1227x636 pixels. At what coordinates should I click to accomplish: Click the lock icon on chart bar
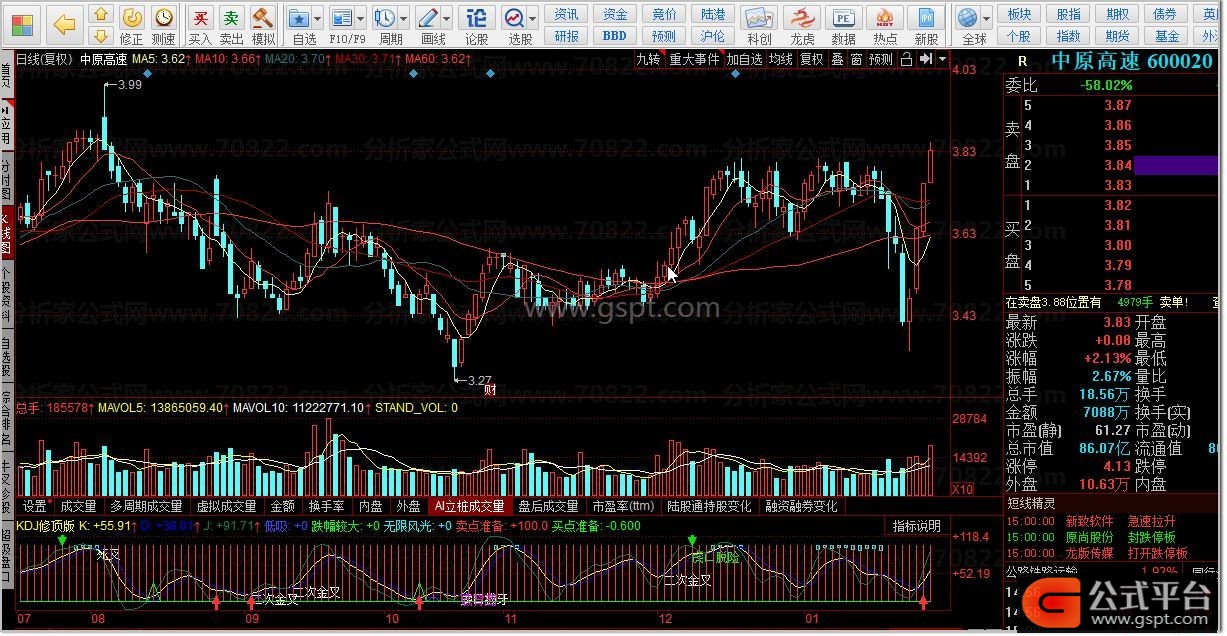click(x=905, y=59)
